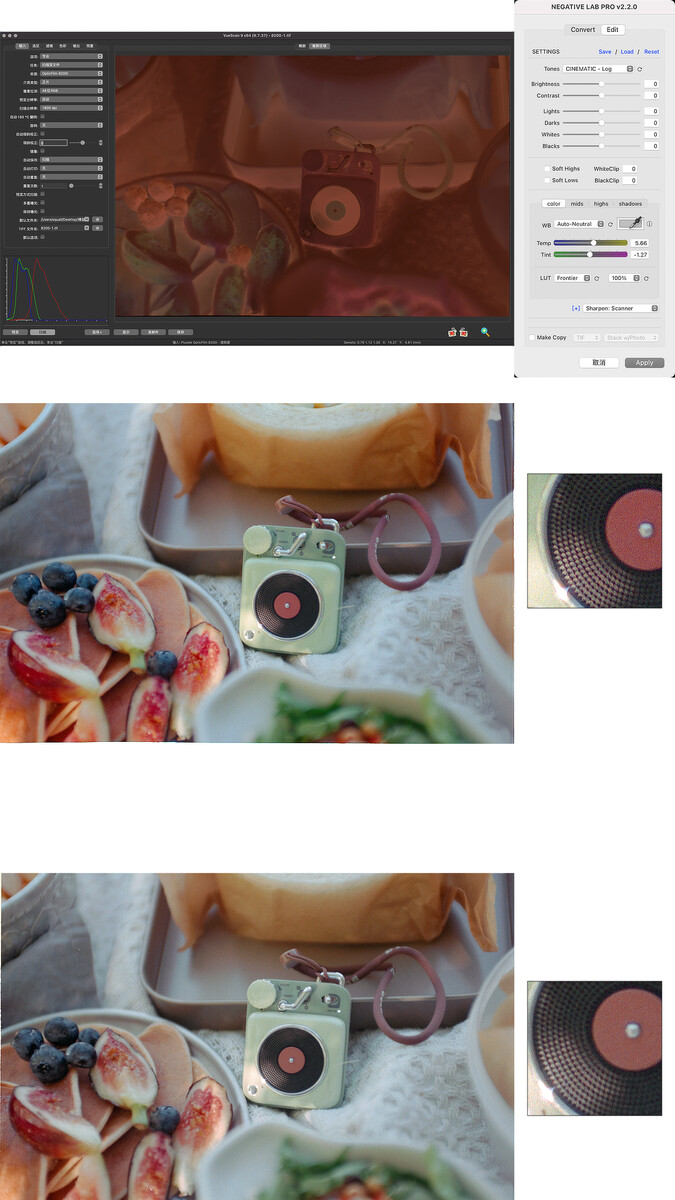Click the VueScan negative preview image
Image resolution: width=675 pixels, height=1200 pixels.
pos(313,185)
